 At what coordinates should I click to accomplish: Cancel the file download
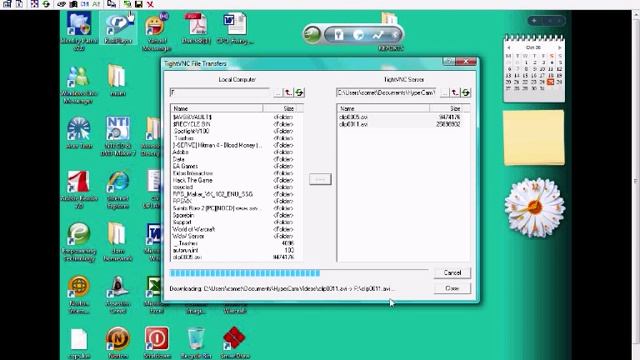[x=452, y=273]
